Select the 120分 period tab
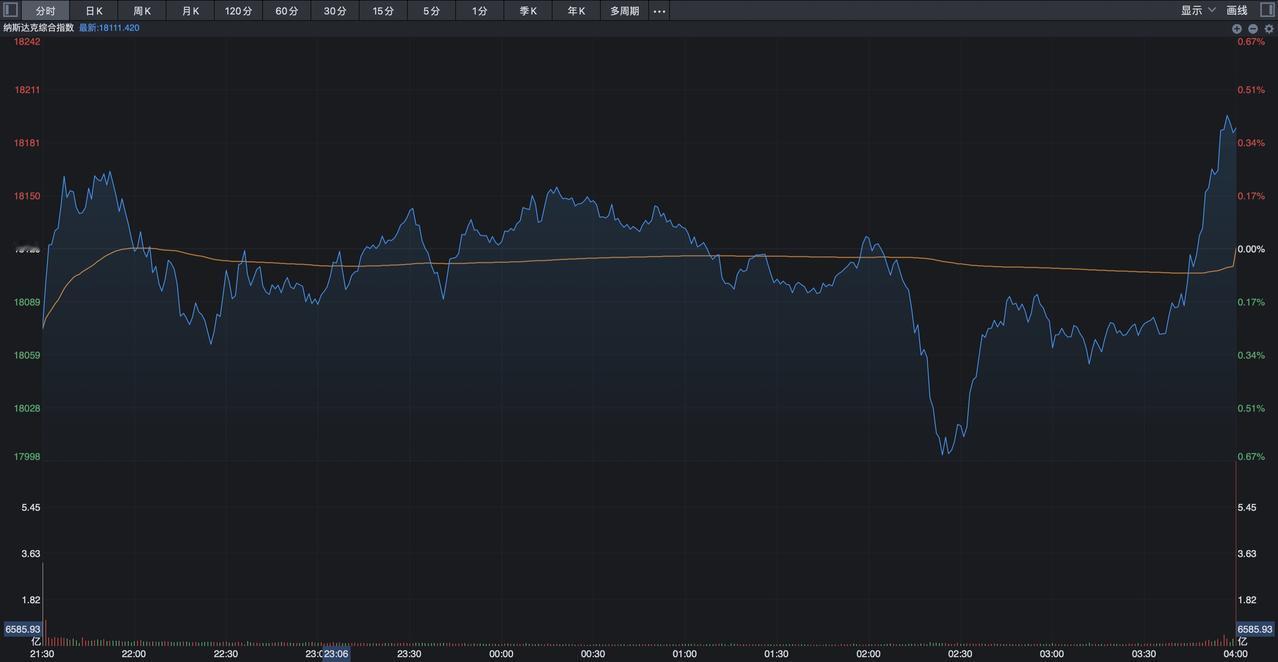1278x662 pixels. pyautogui.click(x=239, y=11)
